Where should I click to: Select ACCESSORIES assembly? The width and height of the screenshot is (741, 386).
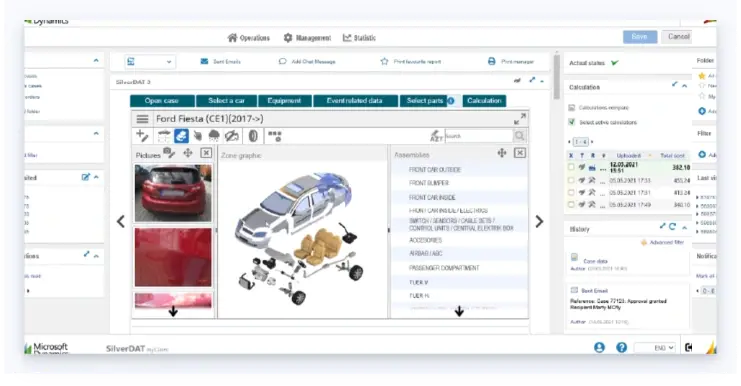click(459, 240)
